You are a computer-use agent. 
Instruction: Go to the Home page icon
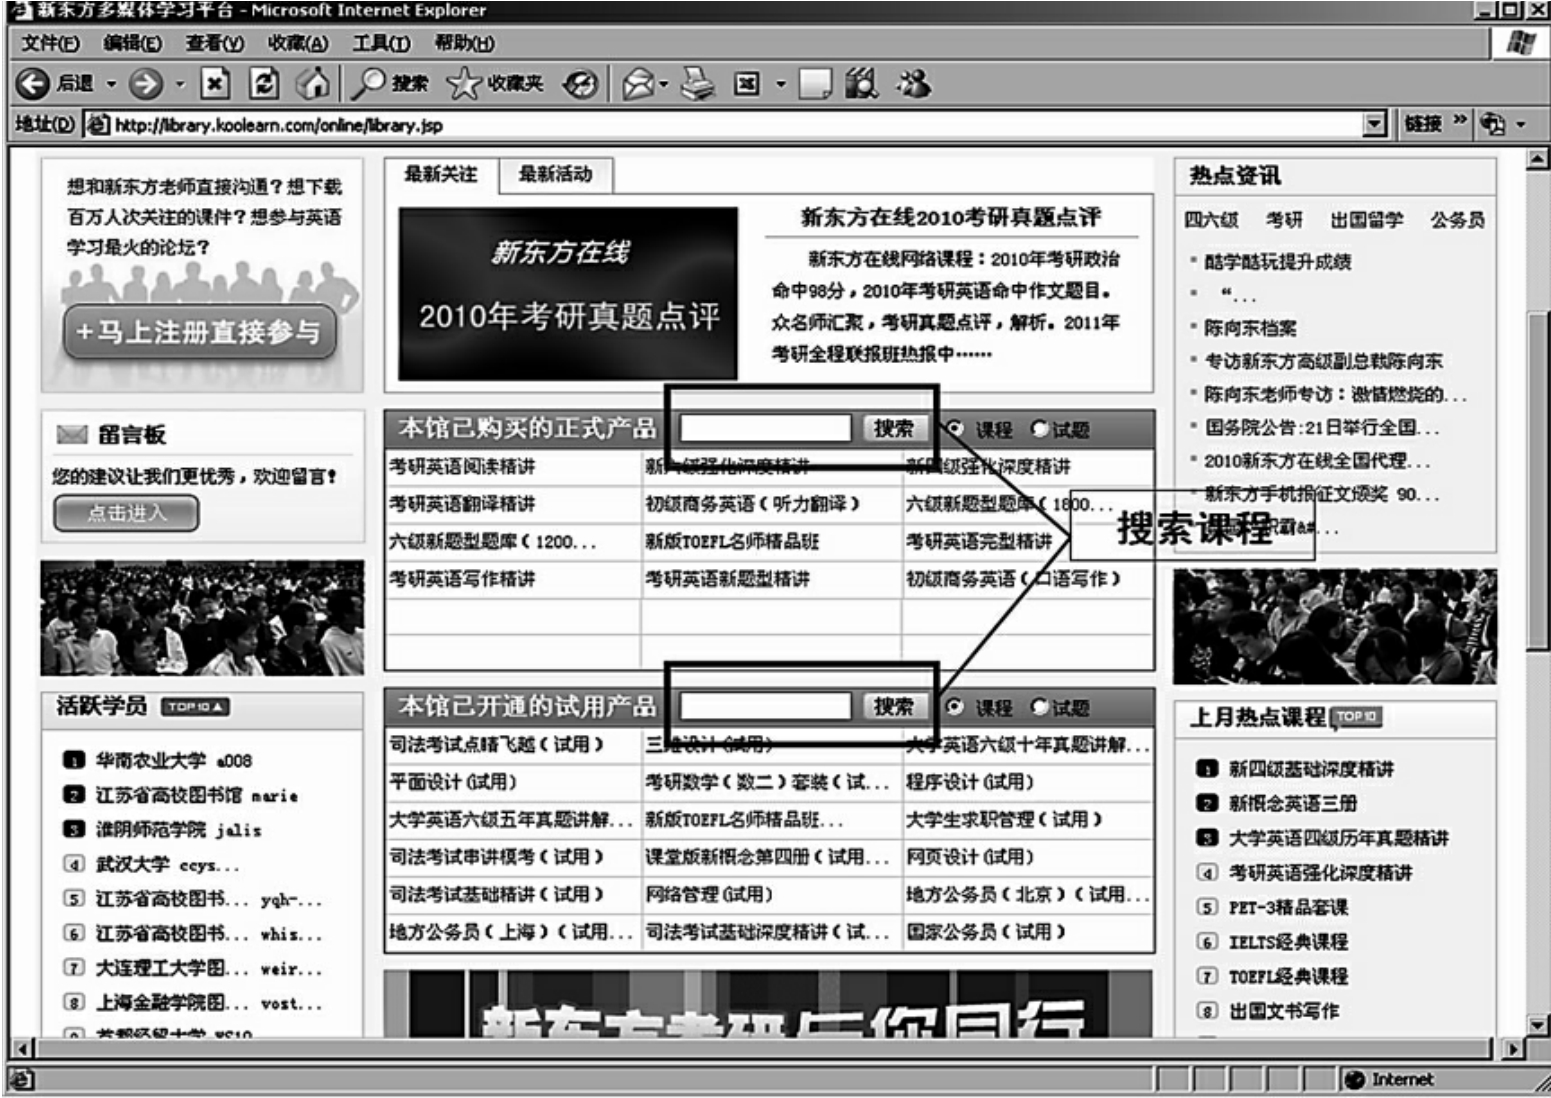pyautogui.click(x=313, y=83)
